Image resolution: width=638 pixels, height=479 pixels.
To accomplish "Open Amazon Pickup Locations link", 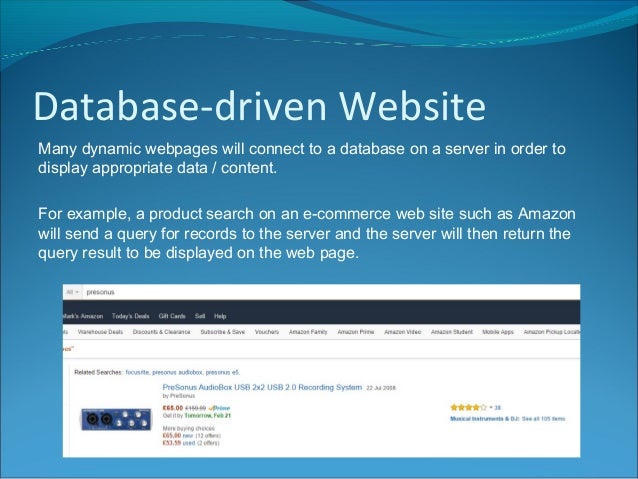I will click(552, 332).
